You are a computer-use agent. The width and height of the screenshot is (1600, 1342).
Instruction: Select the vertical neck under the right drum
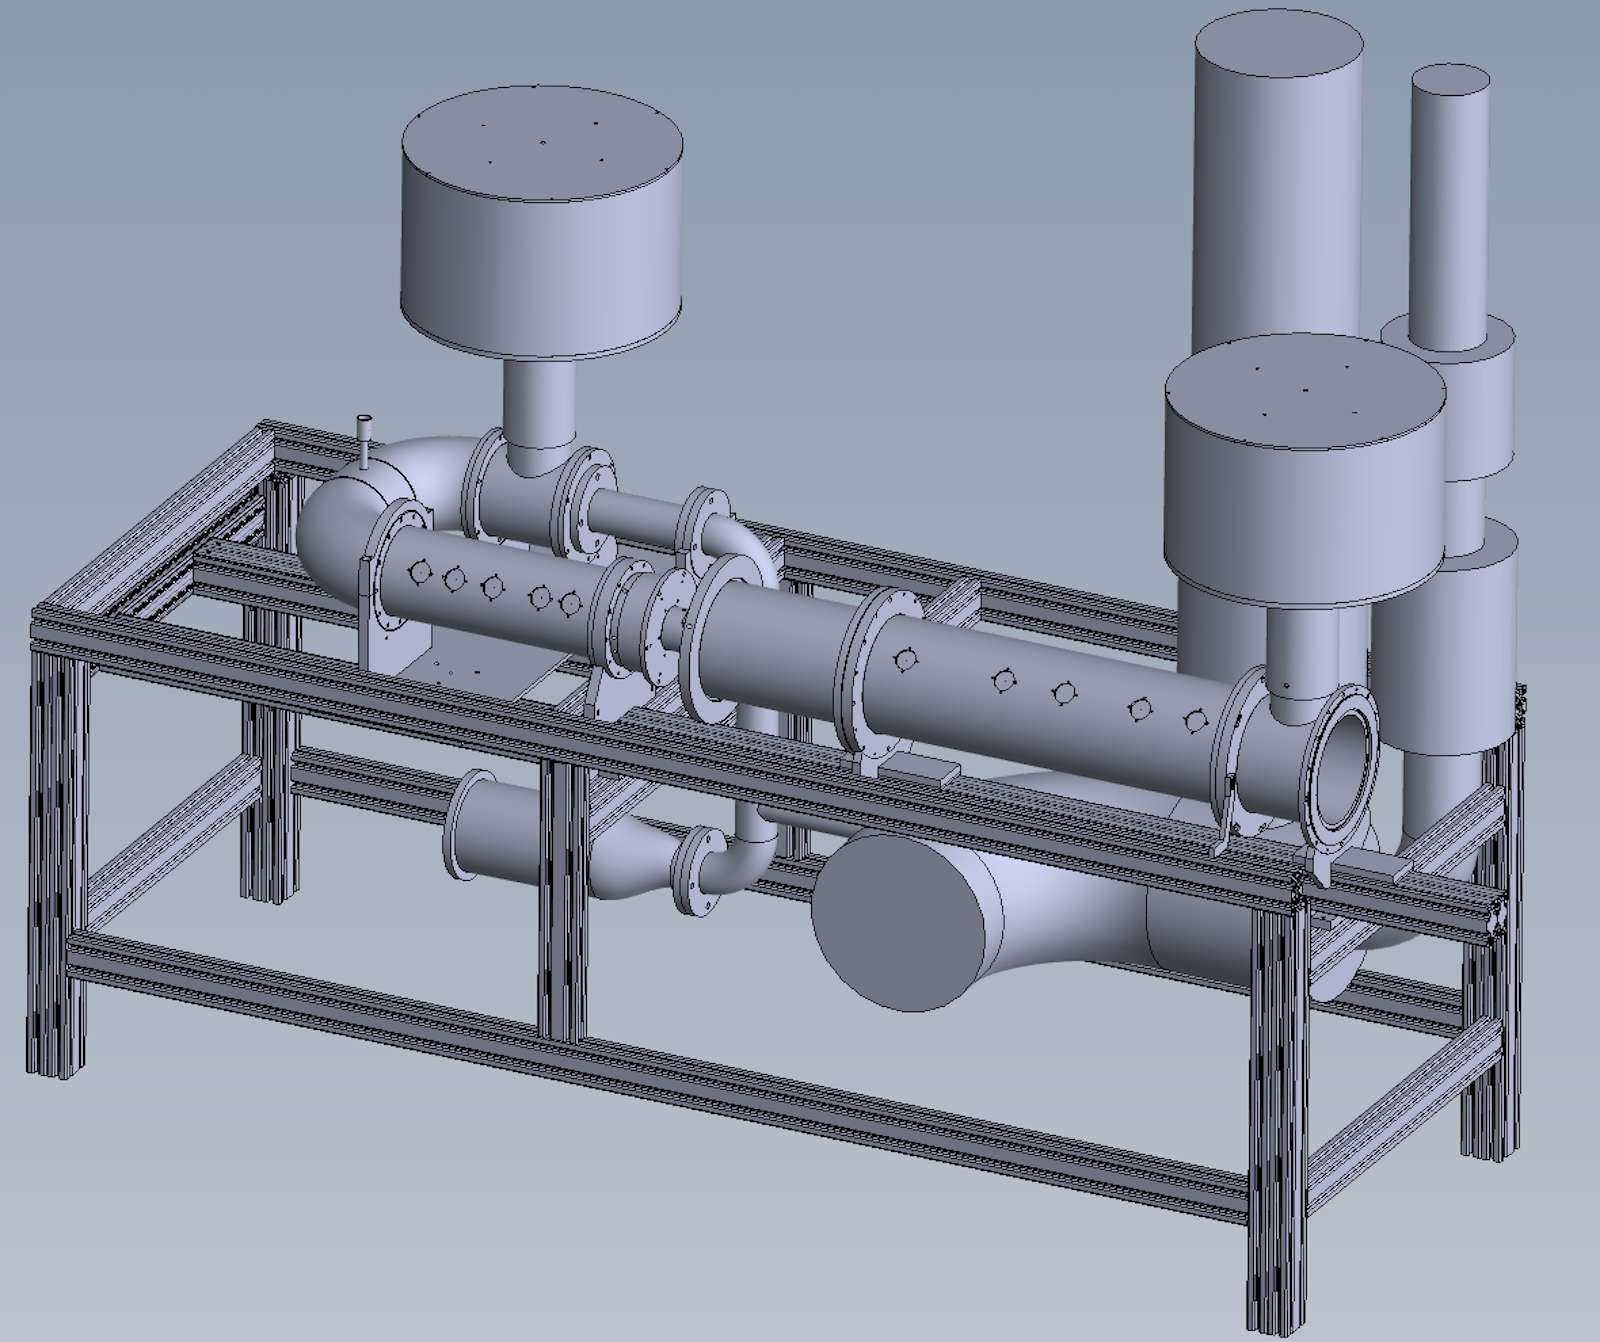click(x=1300, y=650)
